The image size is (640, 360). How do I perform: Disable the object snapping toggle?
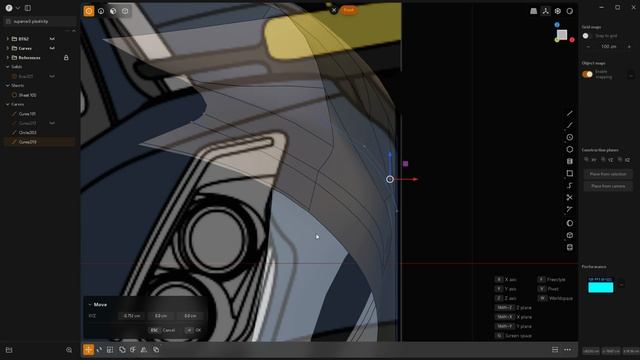coord(587,74)
